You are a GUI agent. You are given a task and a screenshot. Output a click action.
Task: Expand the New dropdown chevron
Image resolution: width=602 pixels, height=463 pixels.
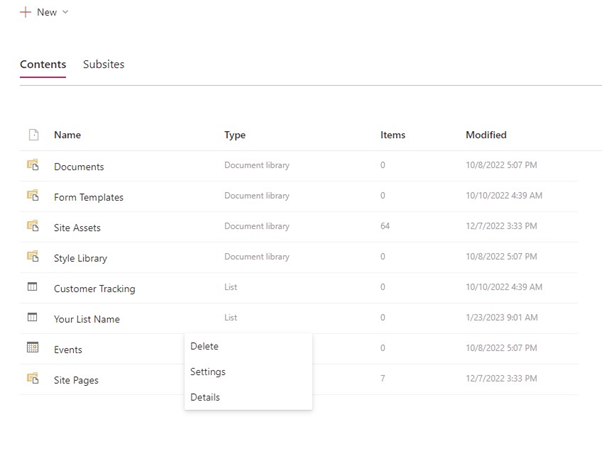65,12
